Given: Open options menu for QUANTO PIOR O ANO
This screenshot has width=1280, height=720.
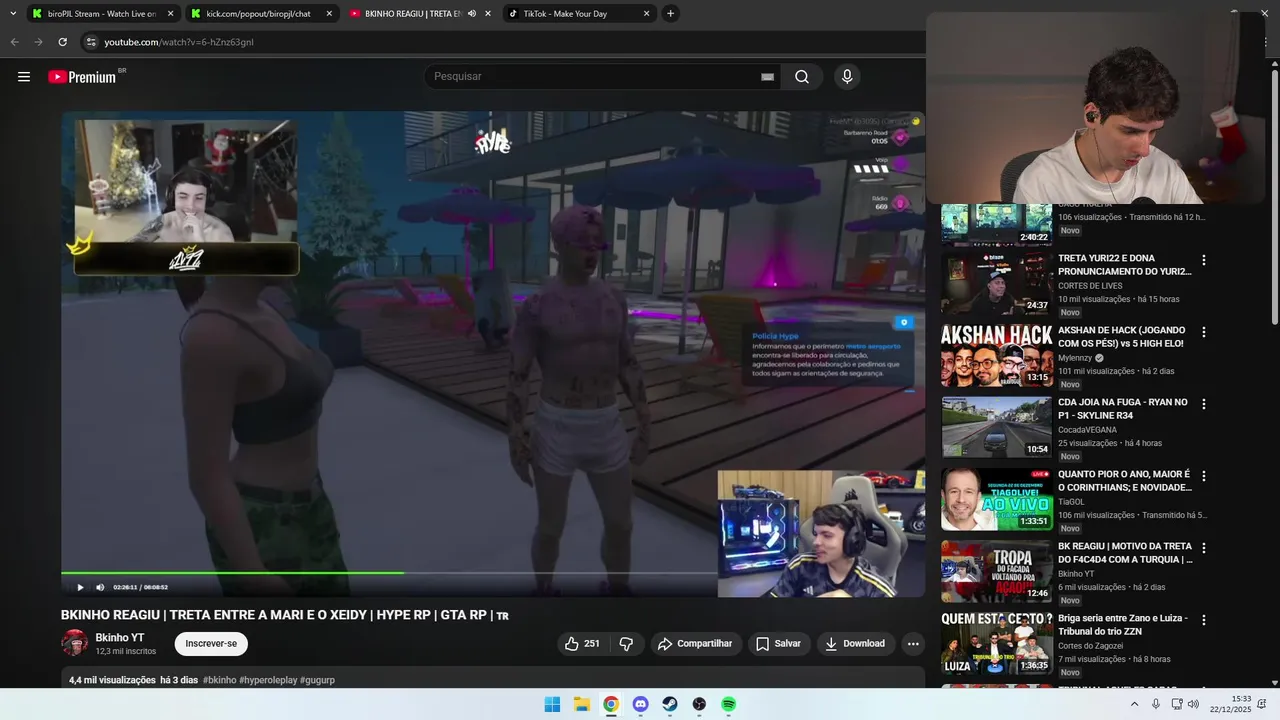Looking at the screenshot, I should (x=1204, y=476).
